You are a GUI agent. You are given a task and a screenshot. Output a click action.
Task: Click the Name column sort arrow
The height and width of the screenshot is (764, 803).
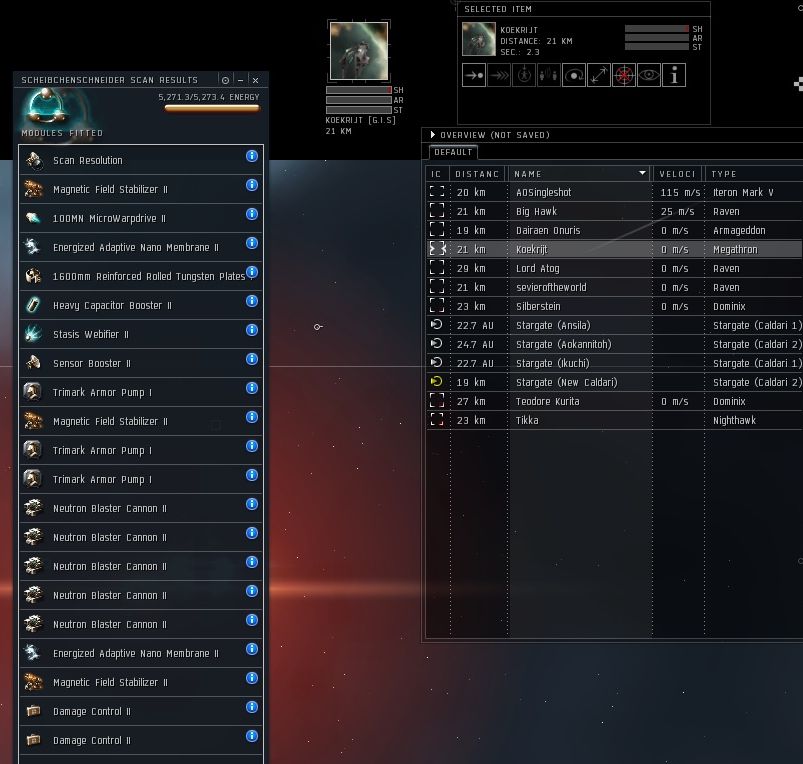642,173
